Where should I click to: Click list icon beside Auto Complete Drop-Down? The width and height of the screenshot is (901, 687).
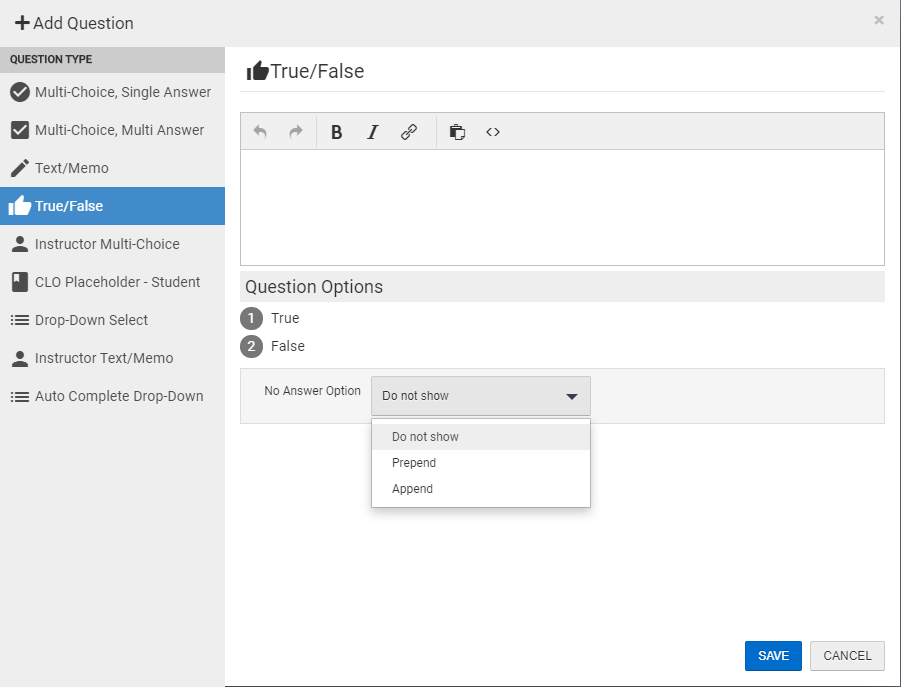[20, 396]
